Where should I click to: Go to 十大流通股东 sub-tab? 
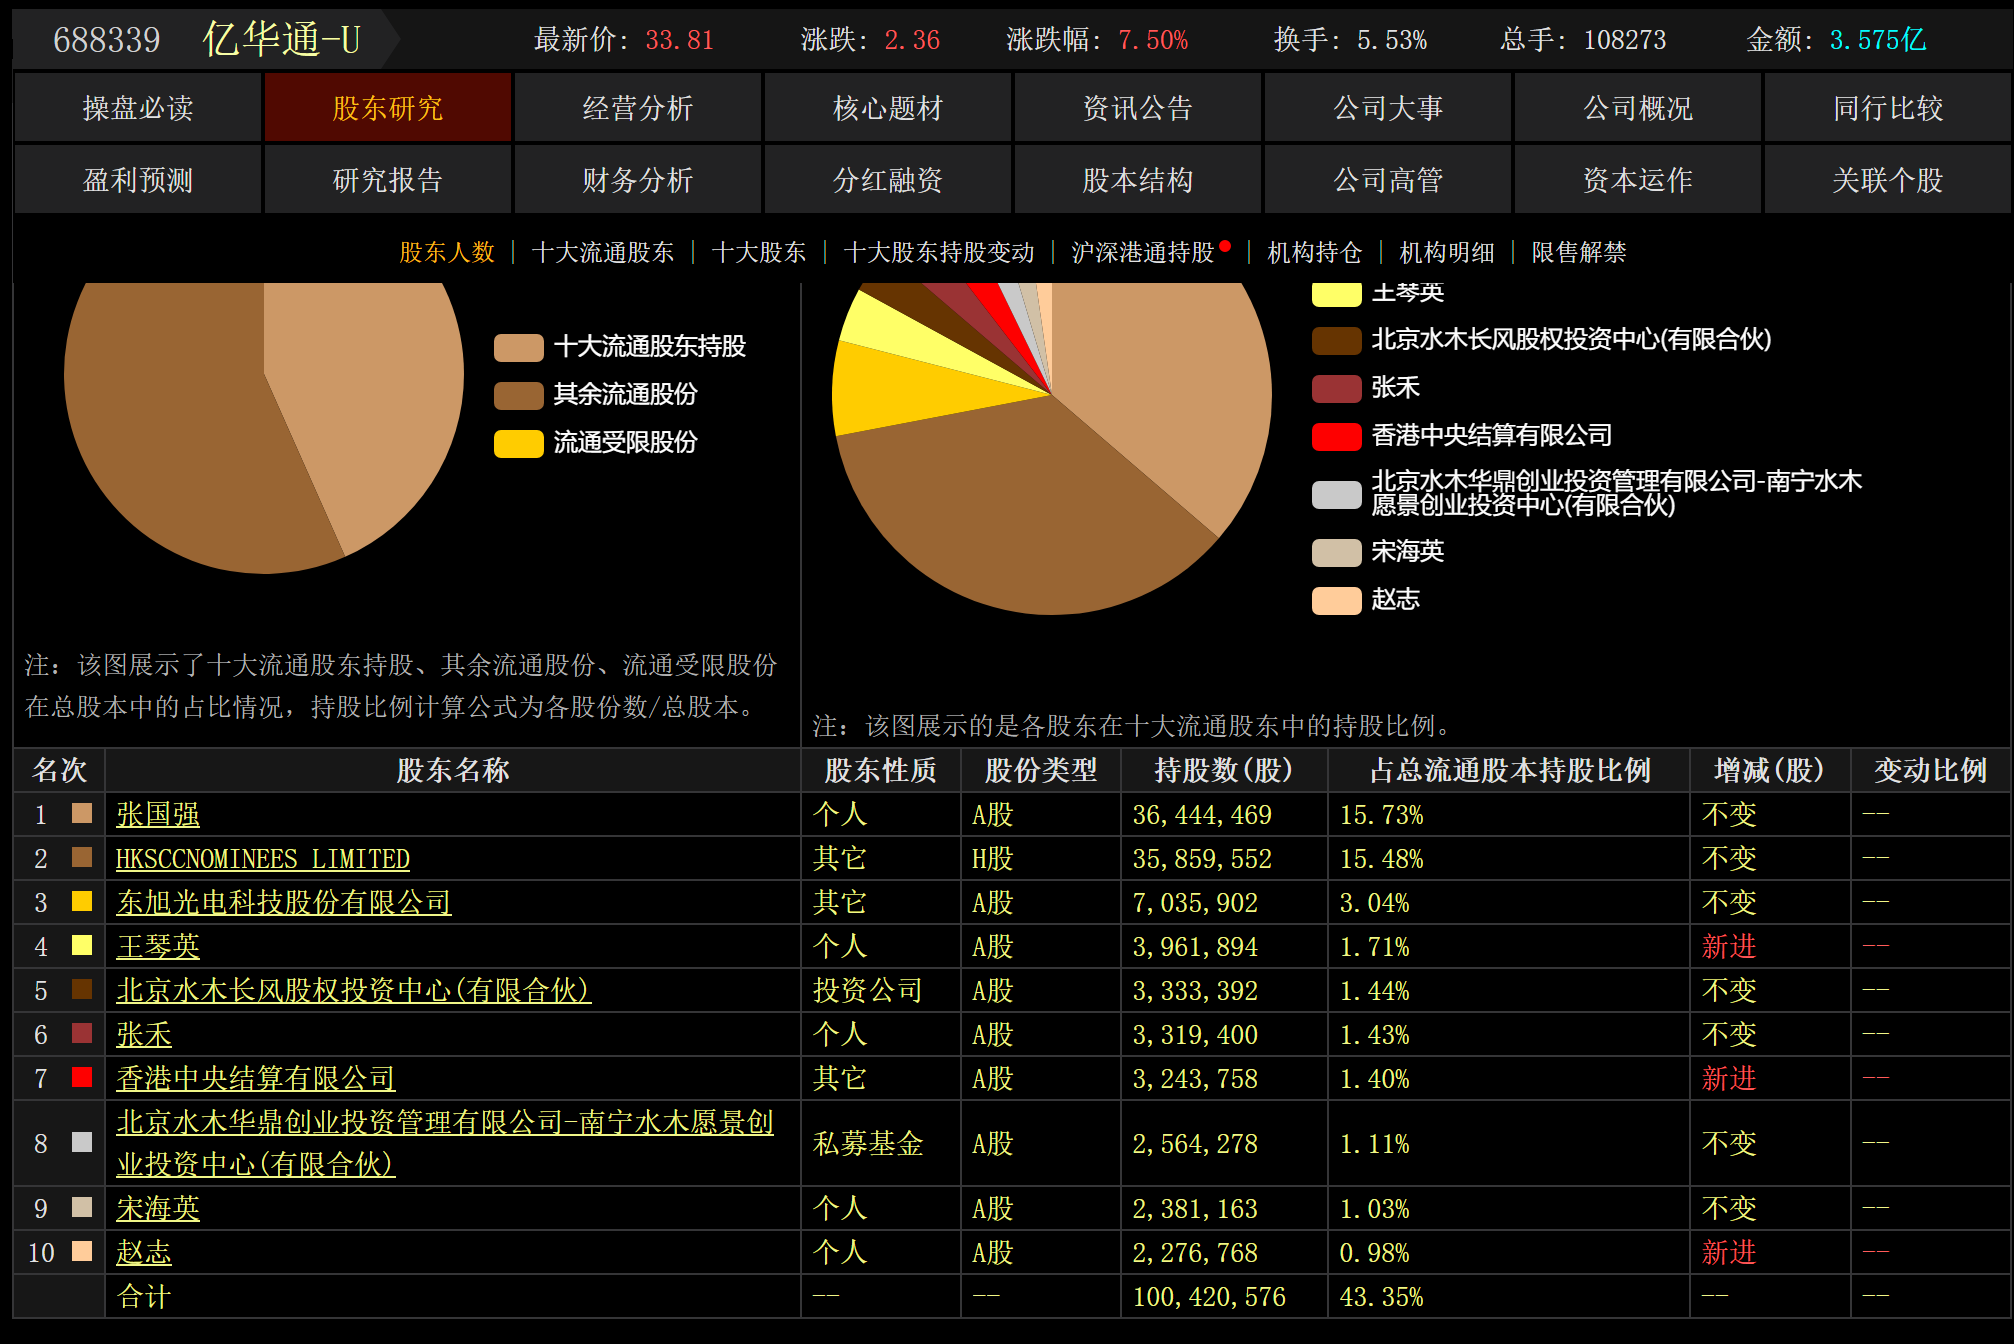(x=603, y=252)
